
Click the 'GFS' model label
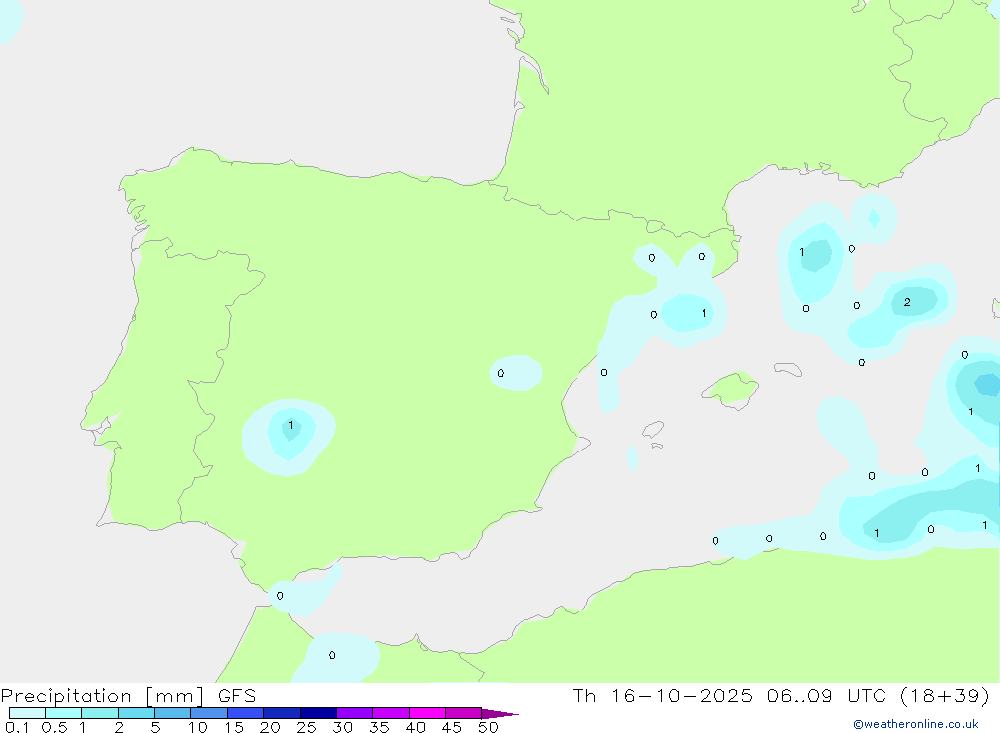click(237, 696)
